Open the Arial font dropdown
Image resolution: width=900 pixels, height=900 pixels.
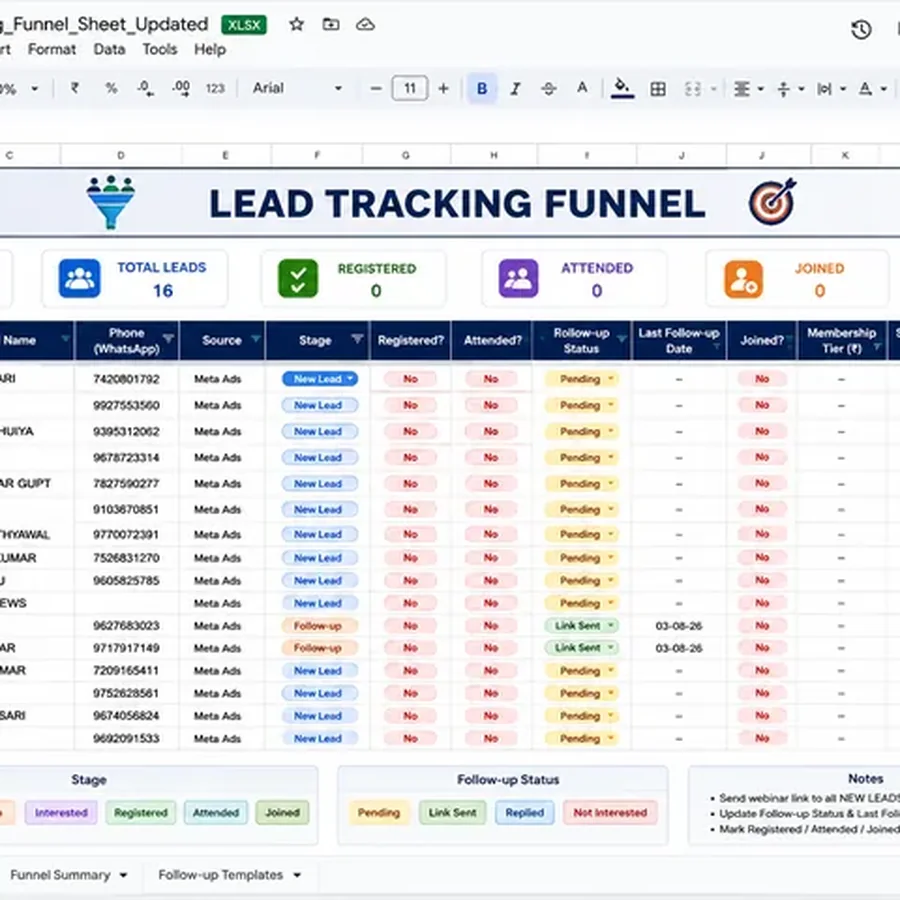(297, 88)
